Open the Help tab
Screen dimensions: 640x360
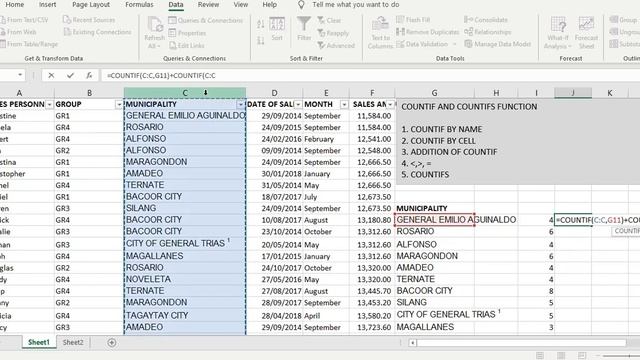269,4
